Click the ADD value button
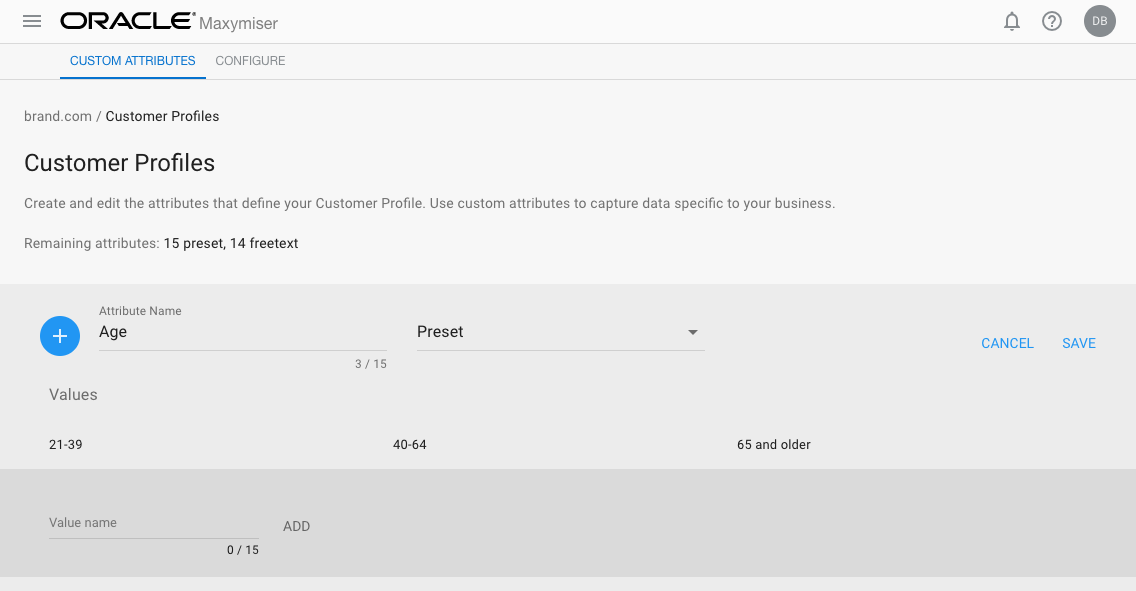The width and height of the screenshot is (1136, 591). pos(297,526)
